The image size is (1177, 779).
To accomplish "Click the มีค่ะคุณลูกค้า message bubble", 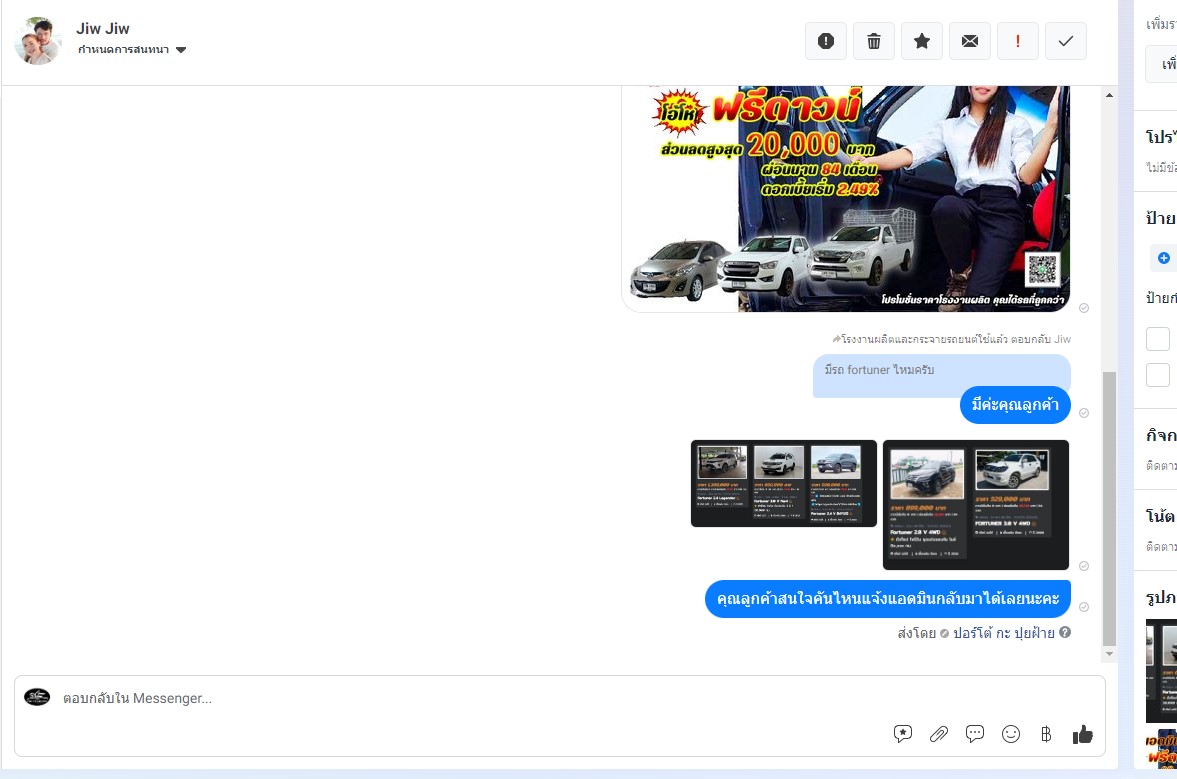I will 1015,405.
